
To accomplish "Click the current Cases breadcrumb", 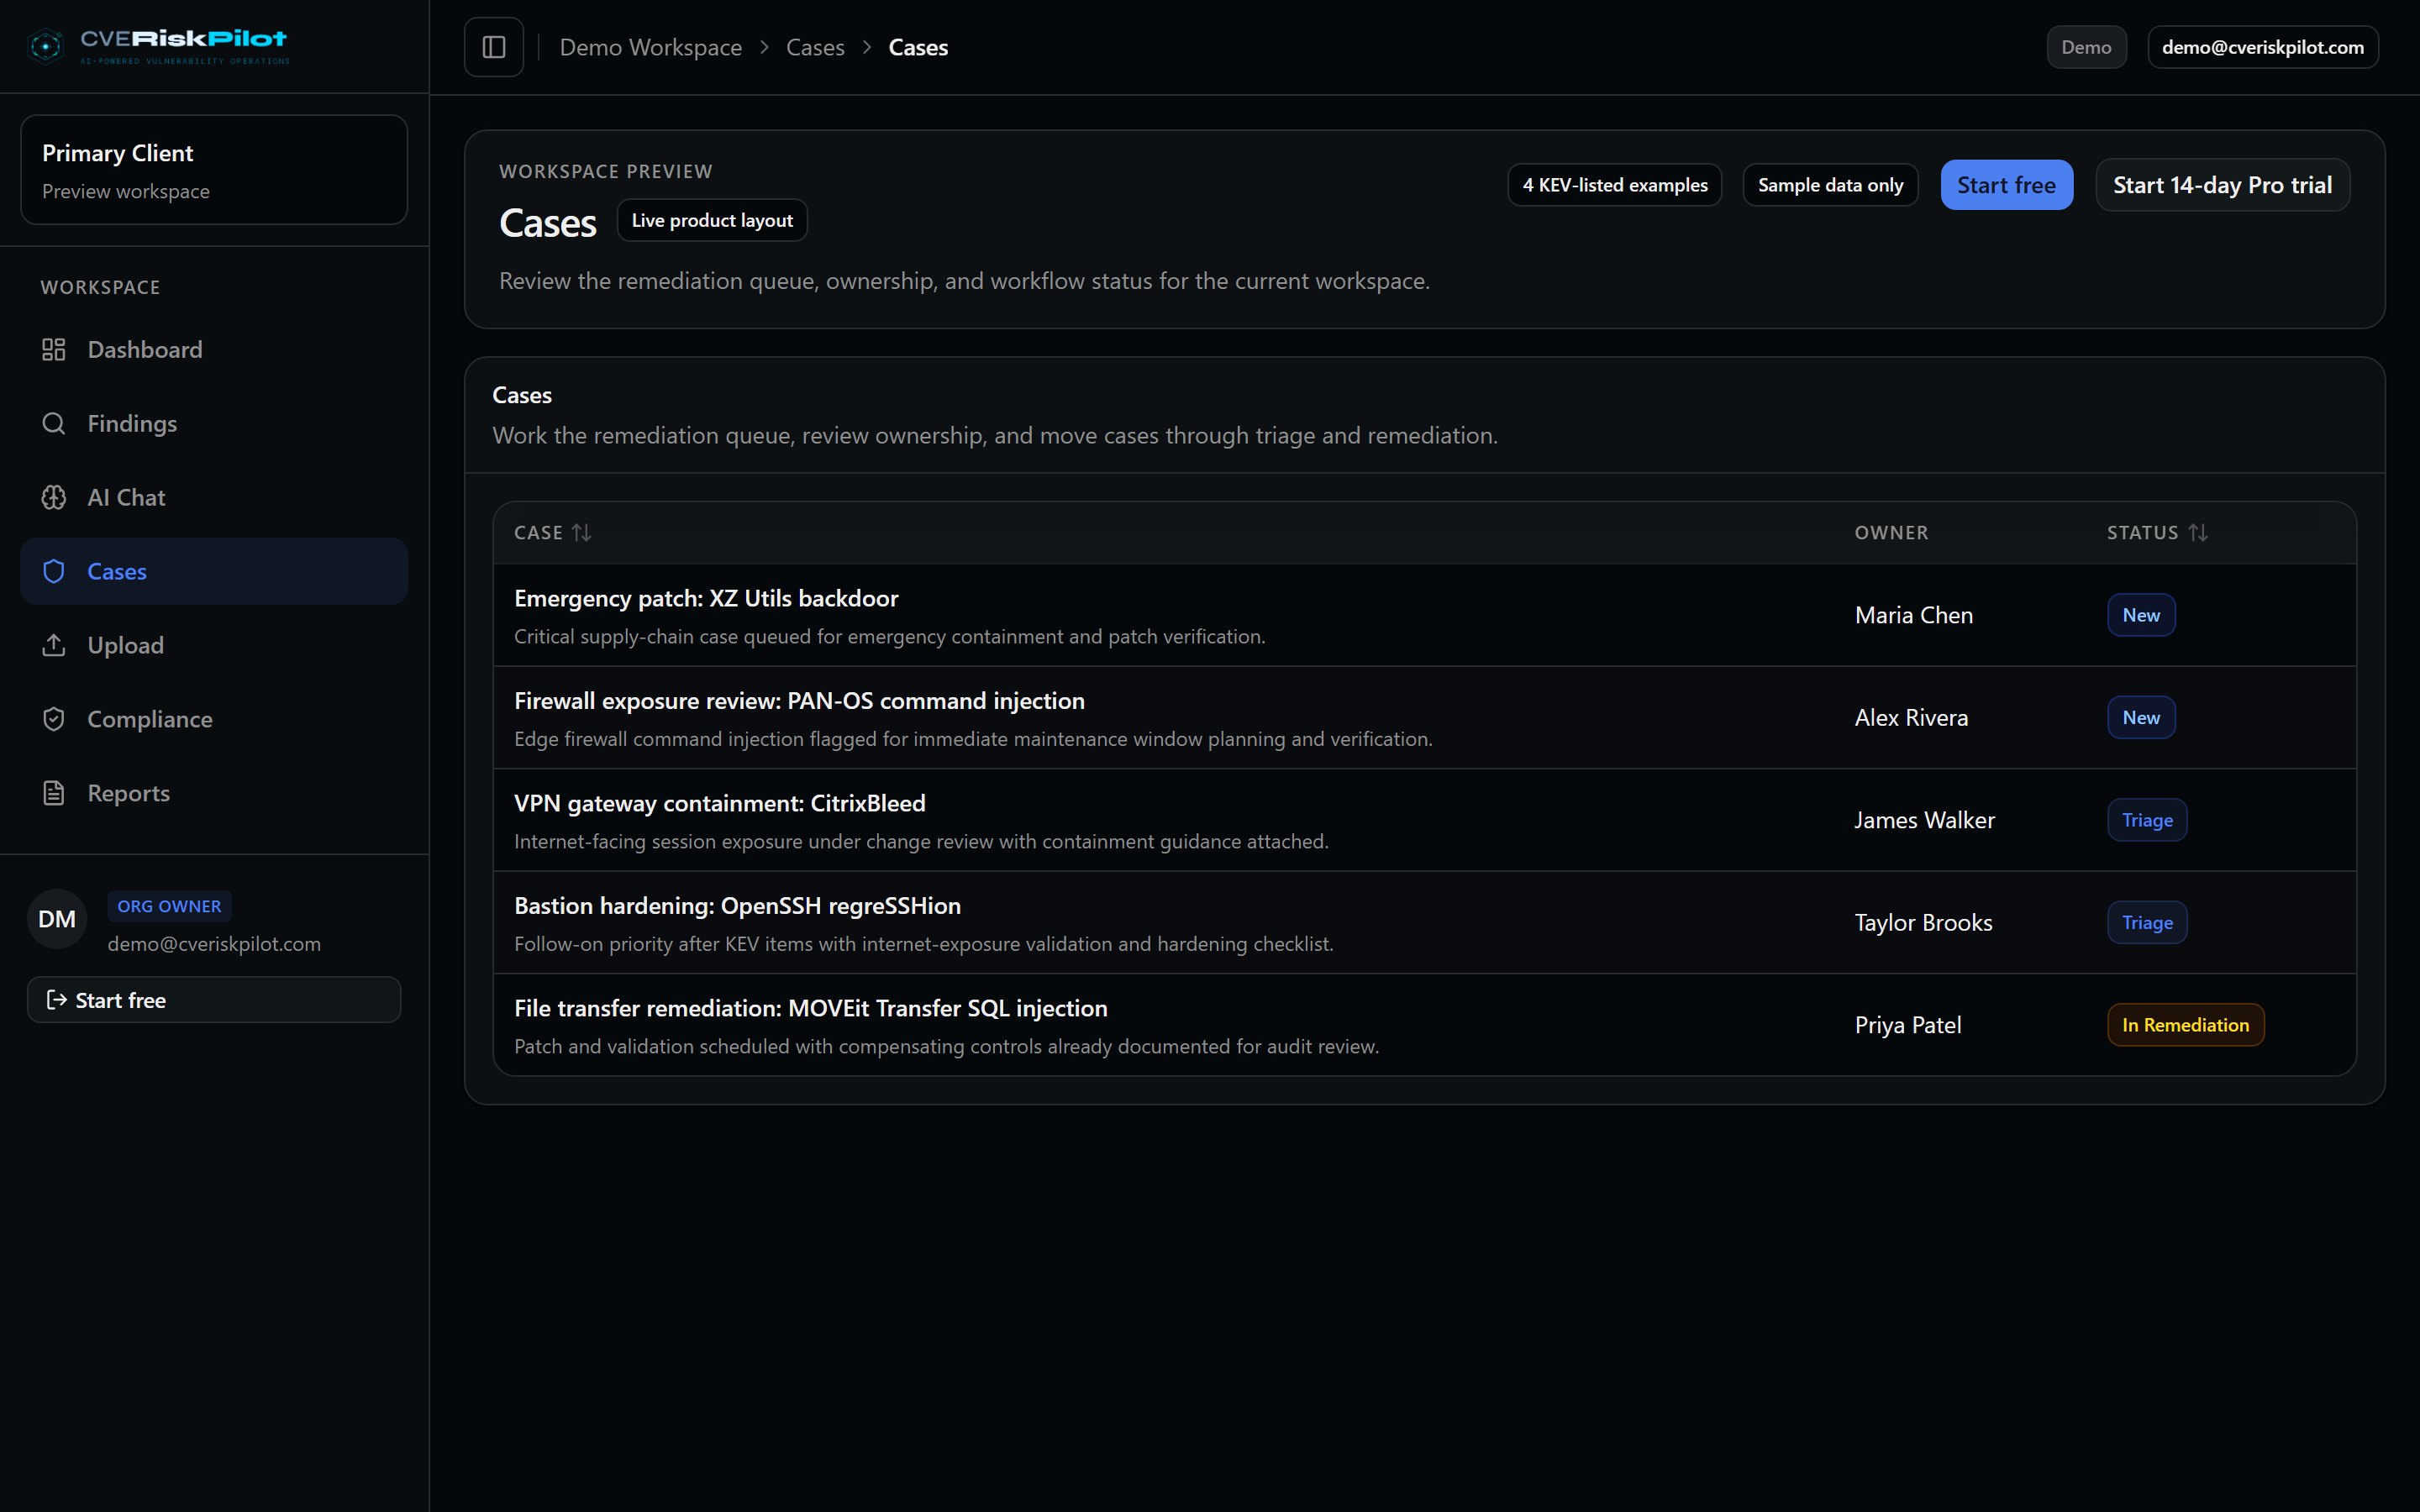I will click(x=918, y=47).
